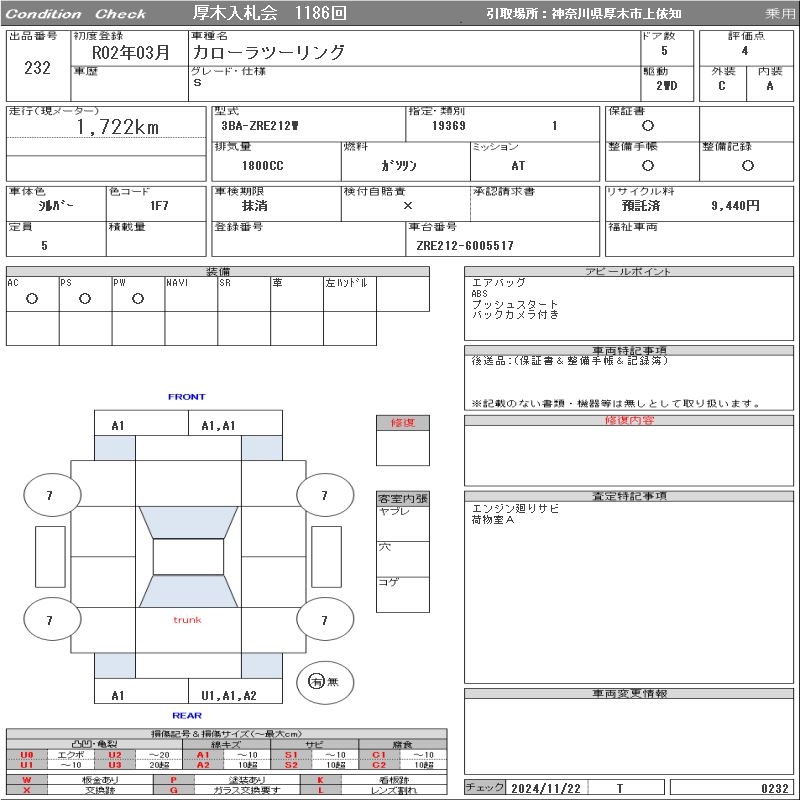
Task: Click the PW equipped circle mark
Action: (x=138, y=298)
